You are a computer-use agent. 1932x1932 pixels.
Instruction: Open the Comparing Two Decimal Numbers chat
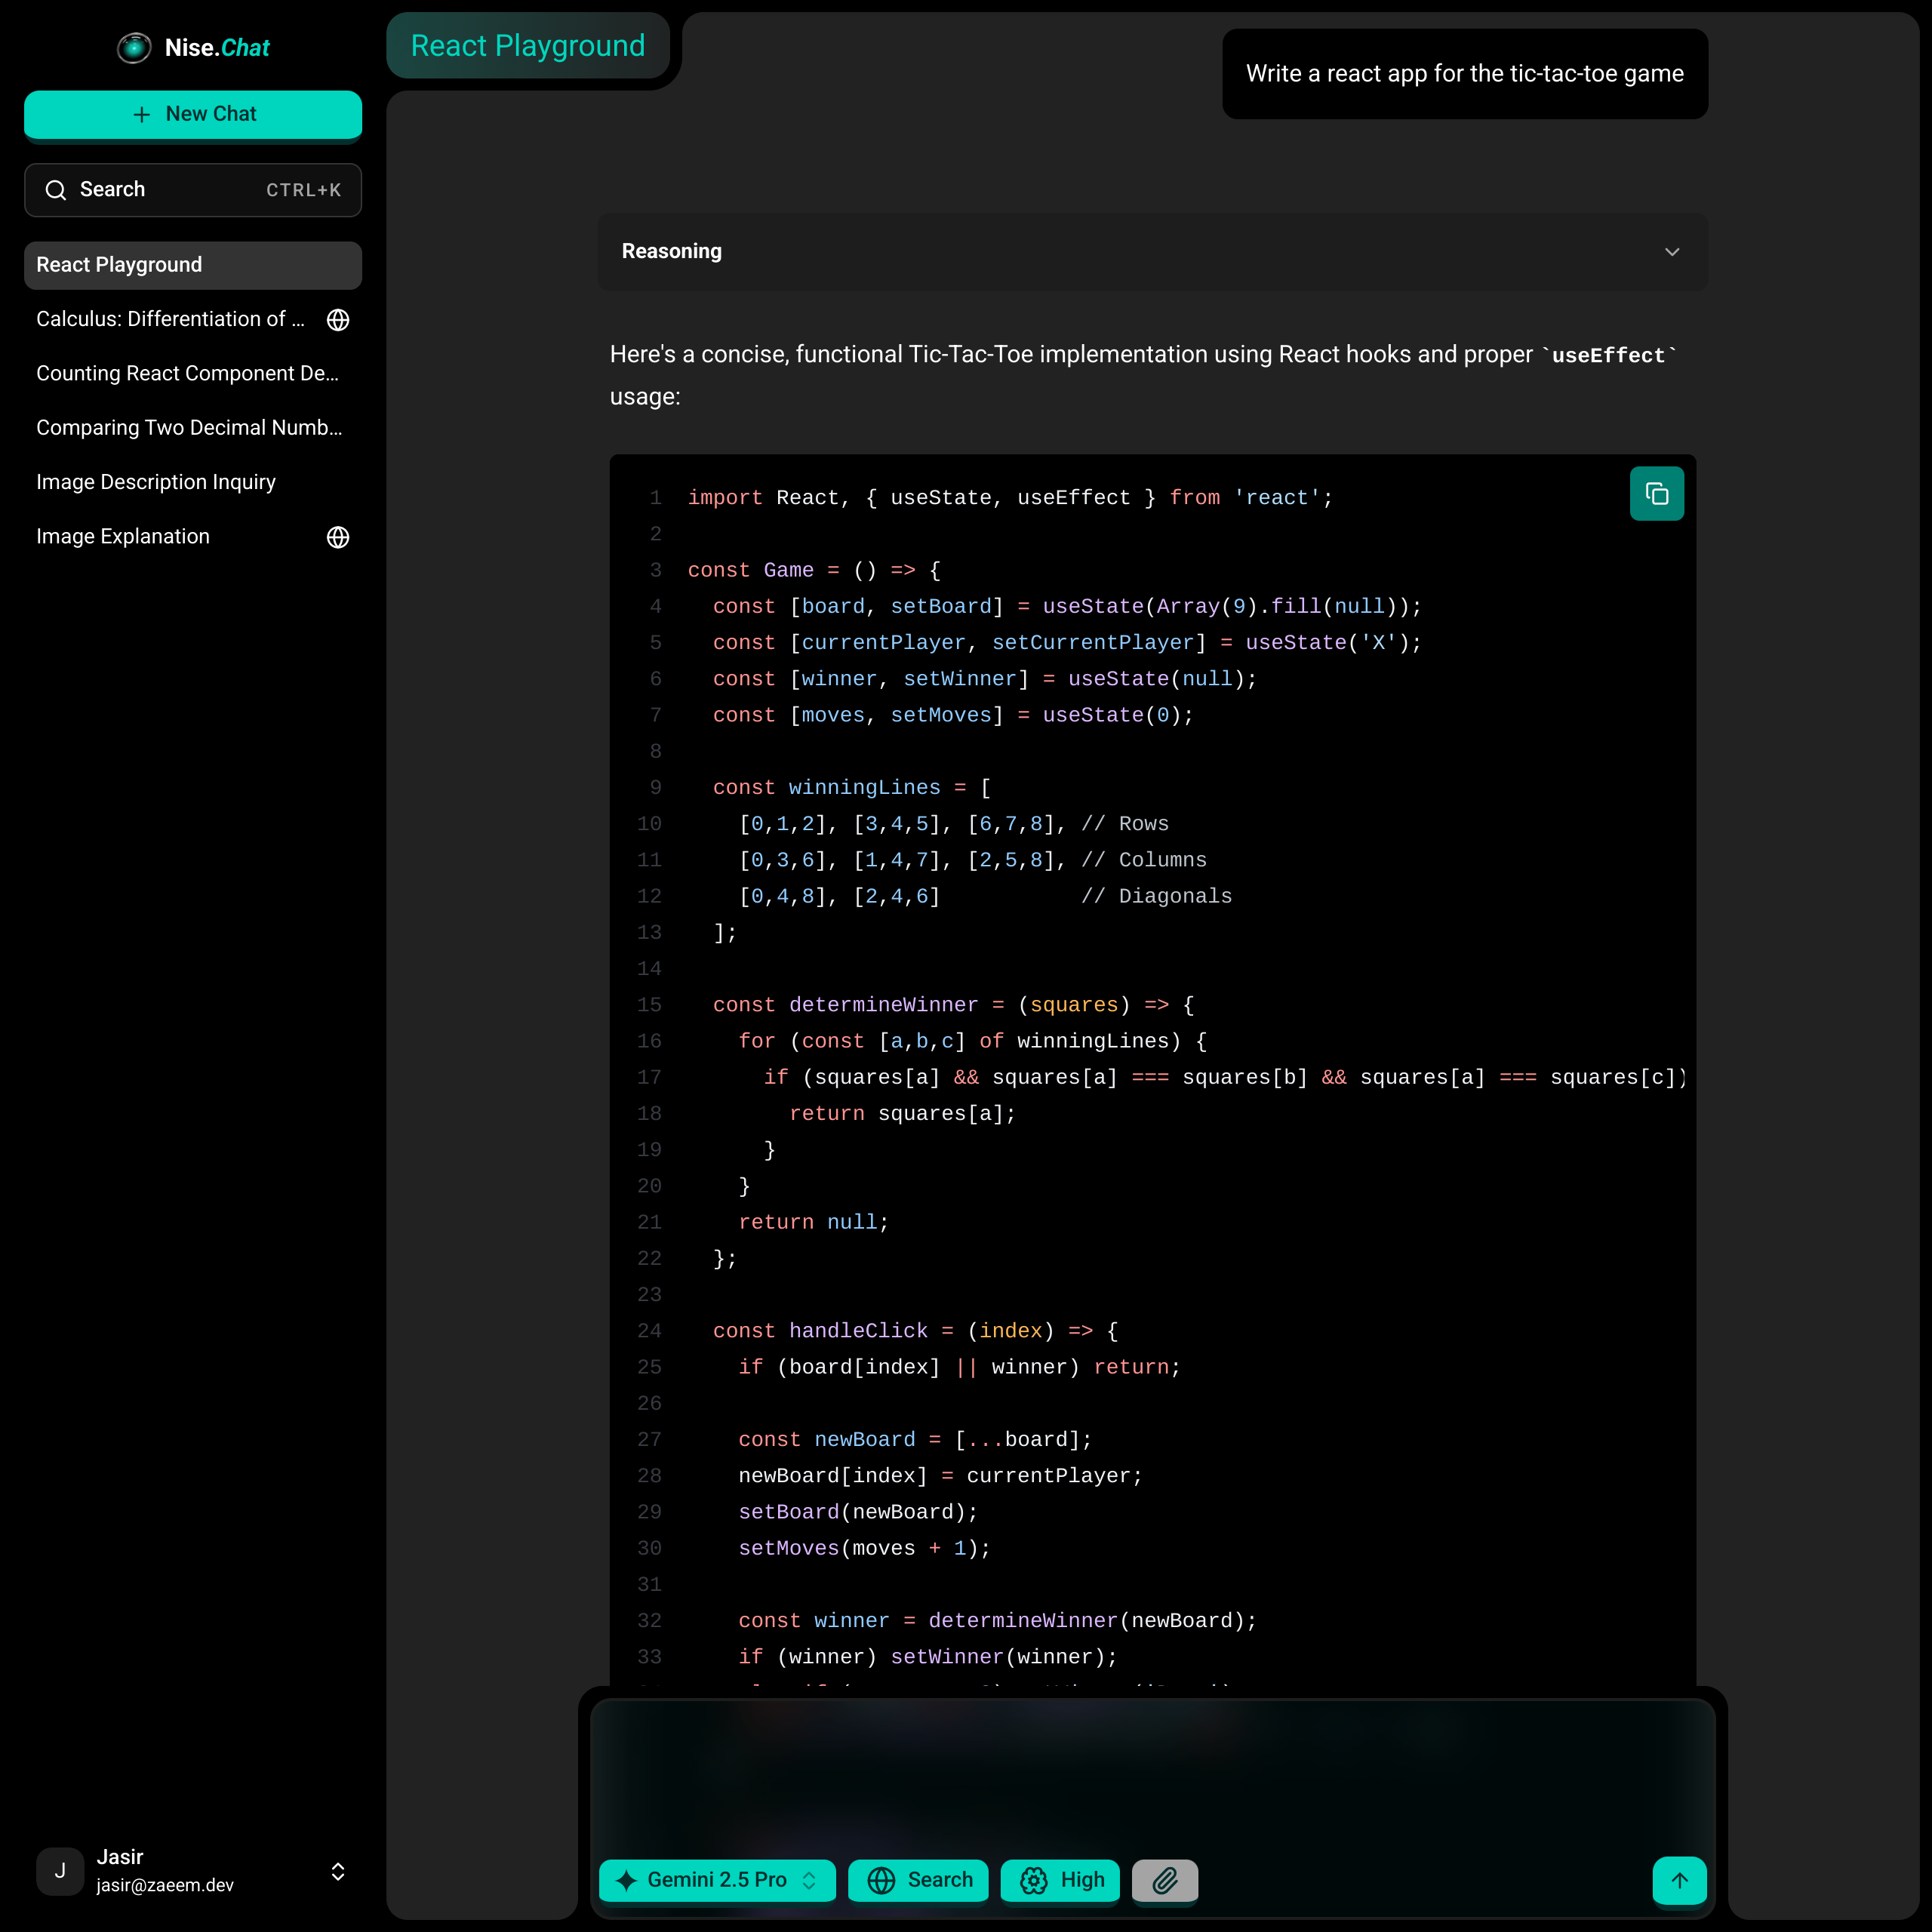tap(188, 428)
